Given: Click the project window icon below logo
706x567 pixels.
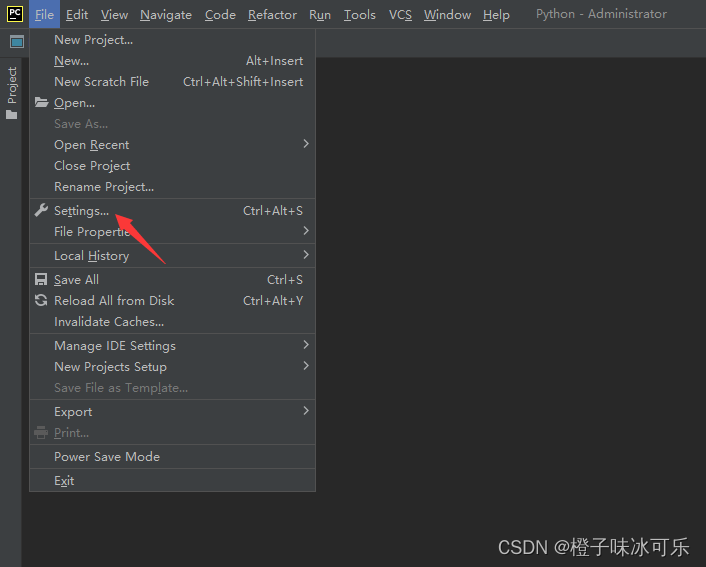Looking at the screenshot, I should 17,42.
